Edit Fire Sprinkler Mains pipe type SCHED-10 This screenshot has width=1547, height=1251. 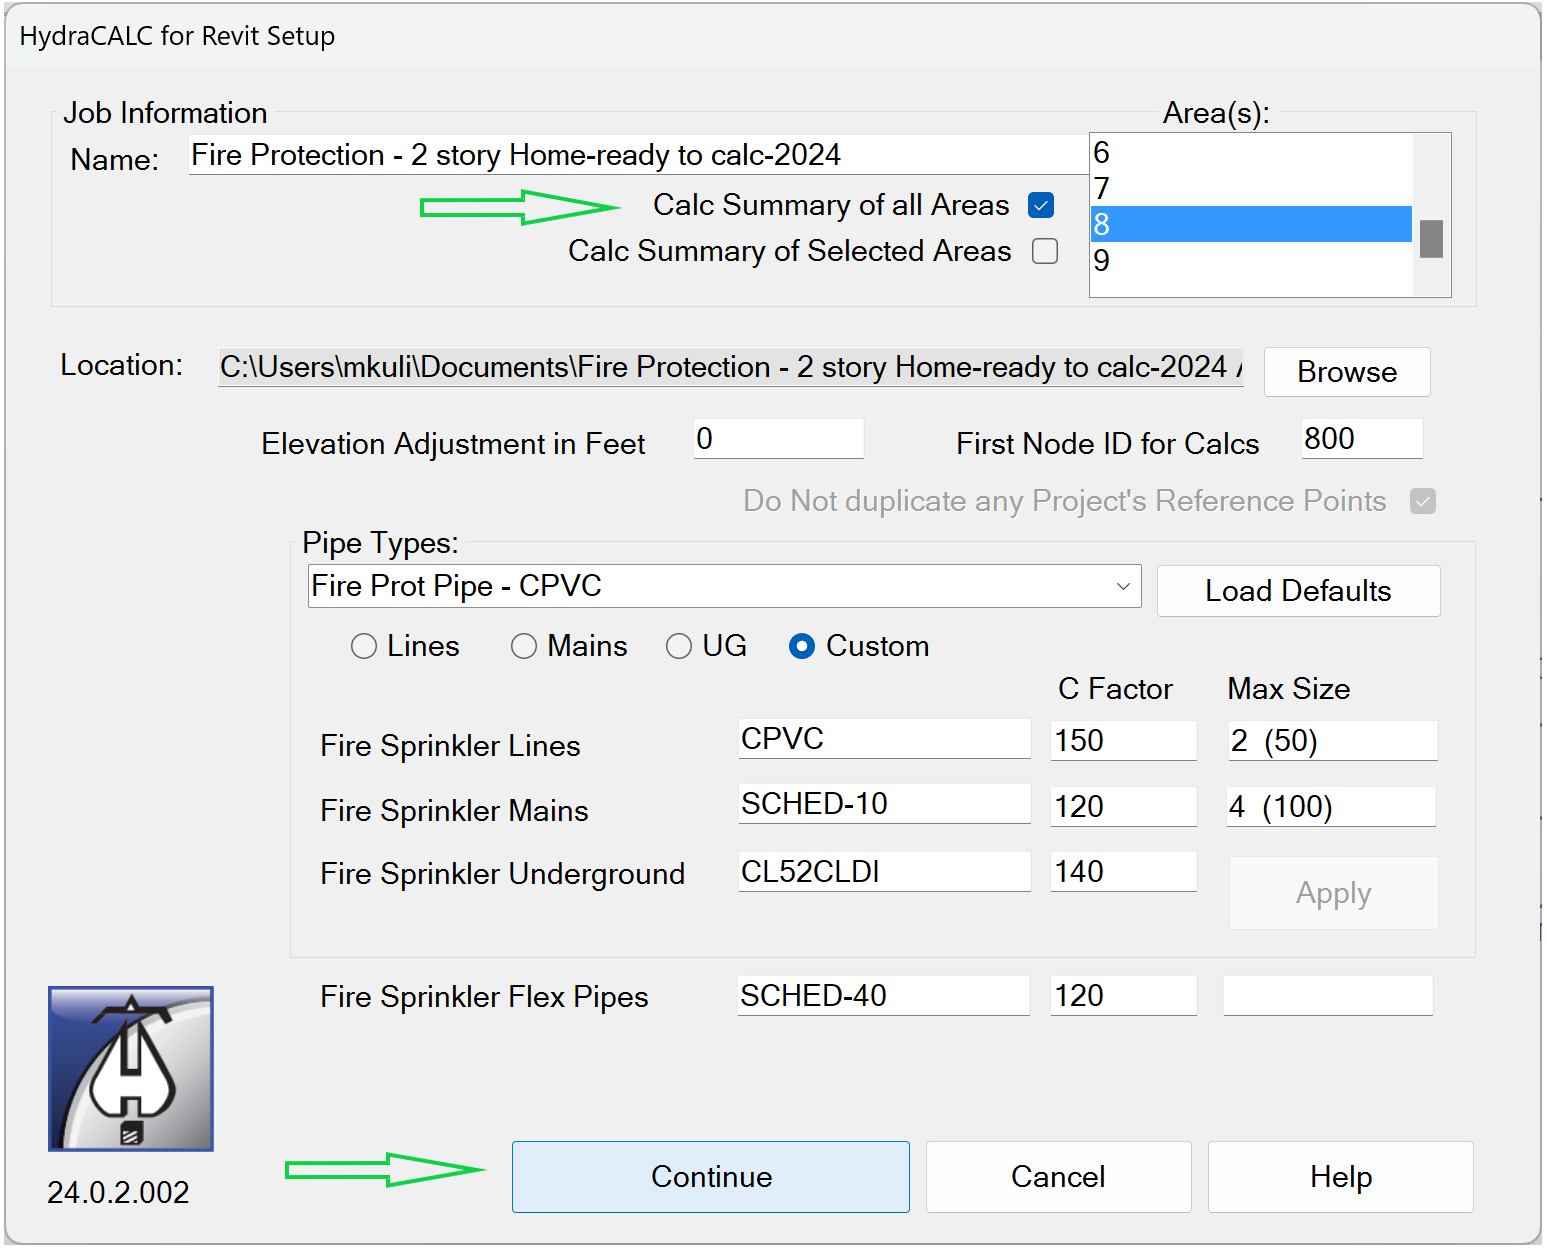tap(884, 804)
